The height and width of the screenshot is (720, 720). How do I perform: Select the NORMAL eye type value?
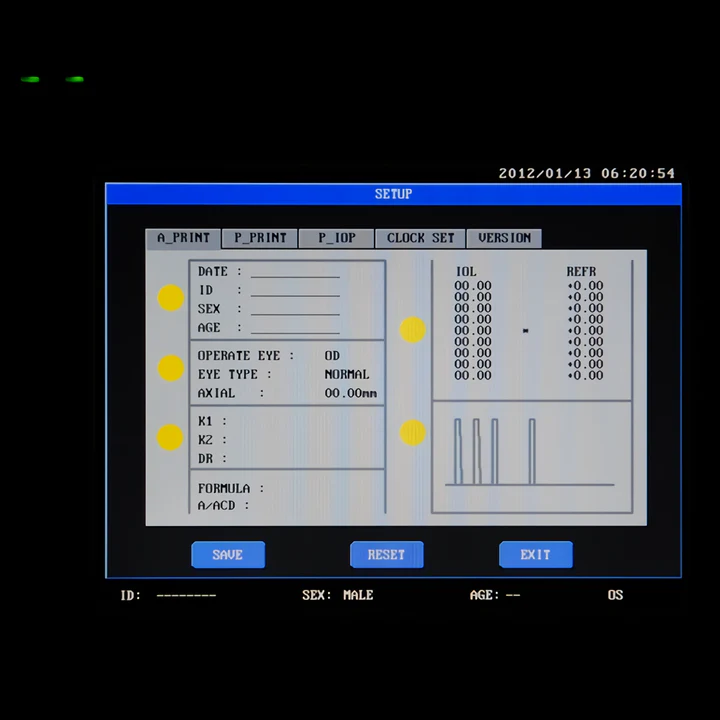(x=347, y=375)
